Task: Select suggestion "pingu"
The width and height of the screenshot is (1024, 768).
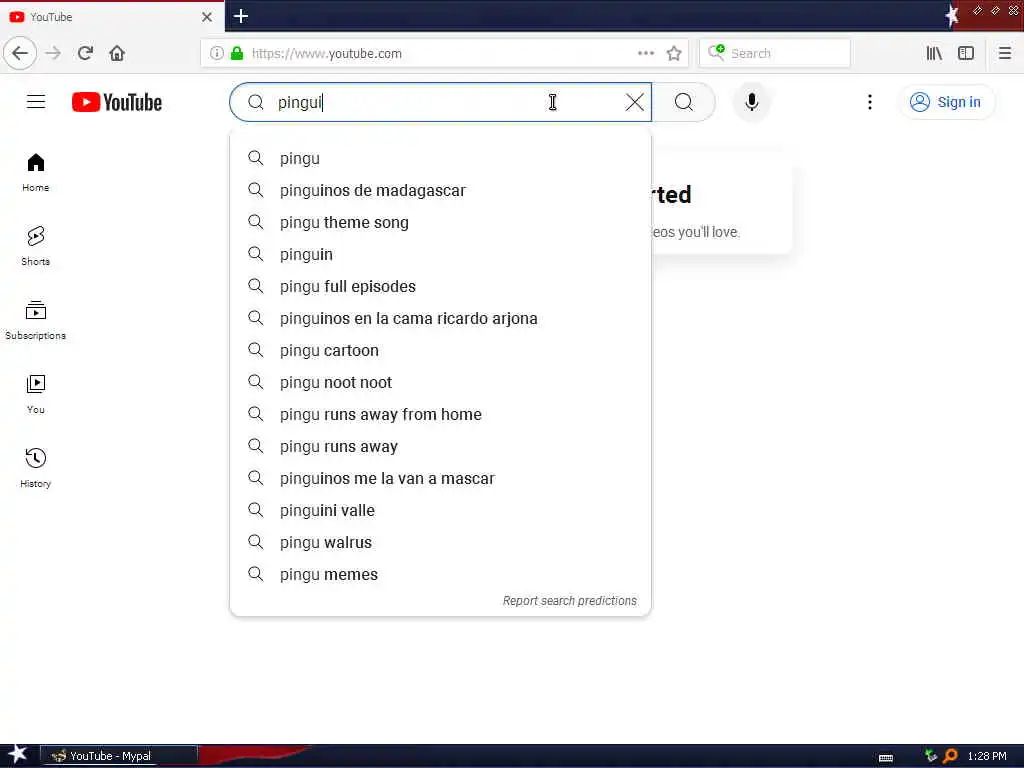Action: (441, 158)
